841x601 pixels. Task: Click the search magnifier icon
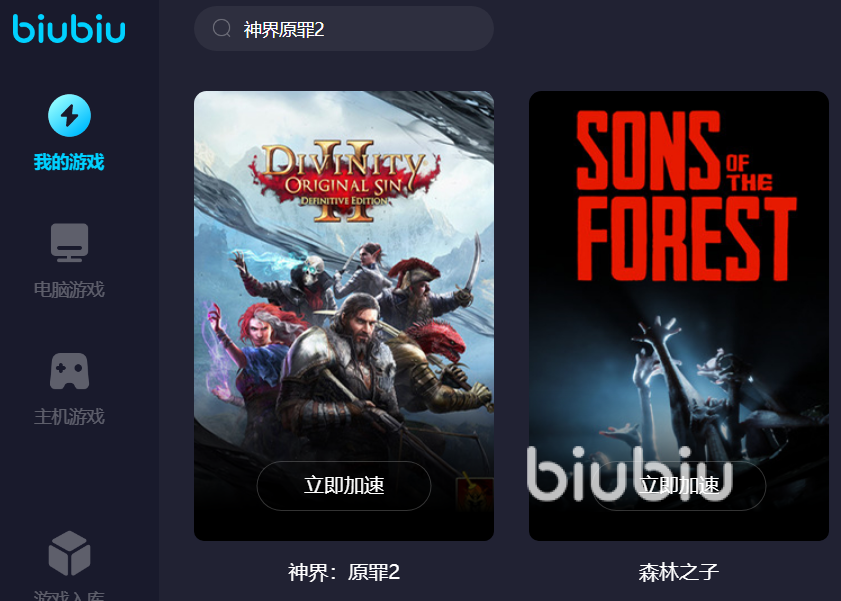tap(222, 28)
